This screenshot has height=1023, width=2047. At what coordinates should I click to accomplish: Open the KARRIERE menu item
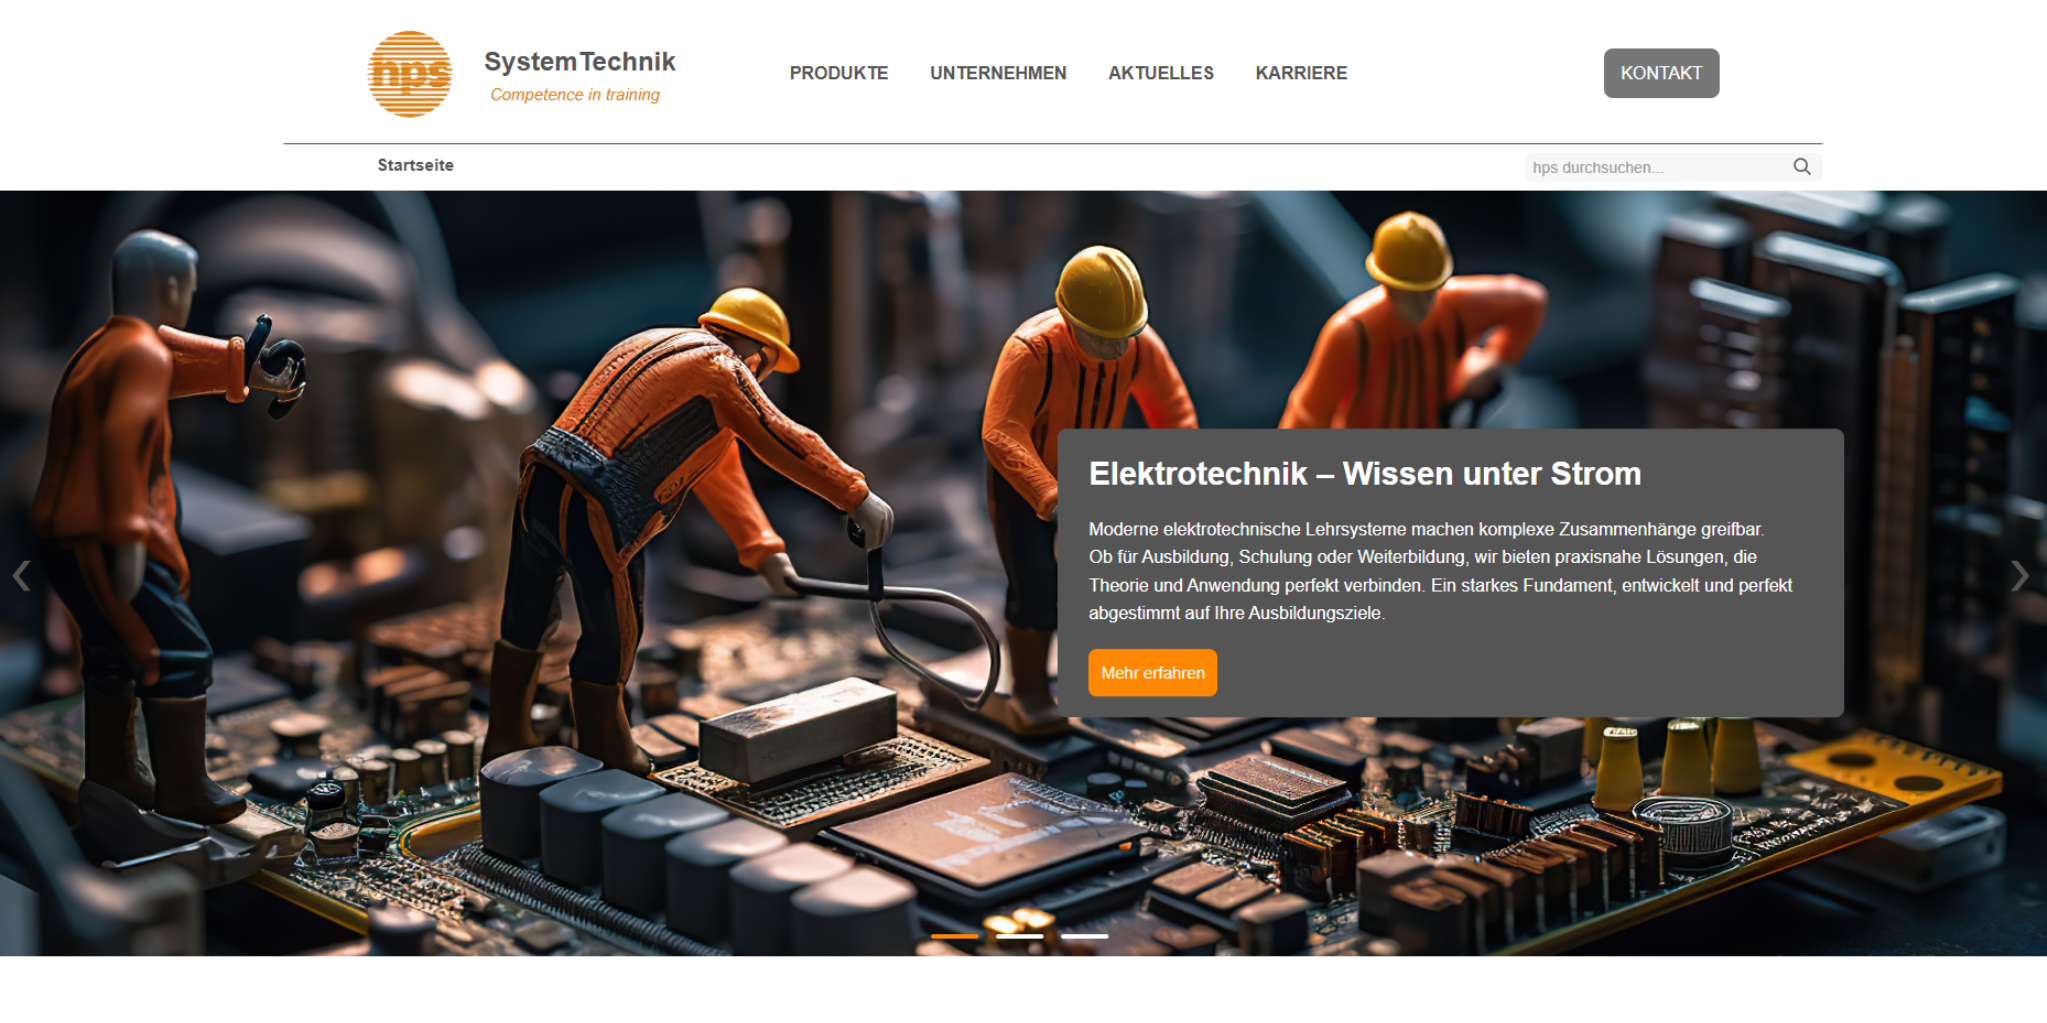pos(1300,73)
